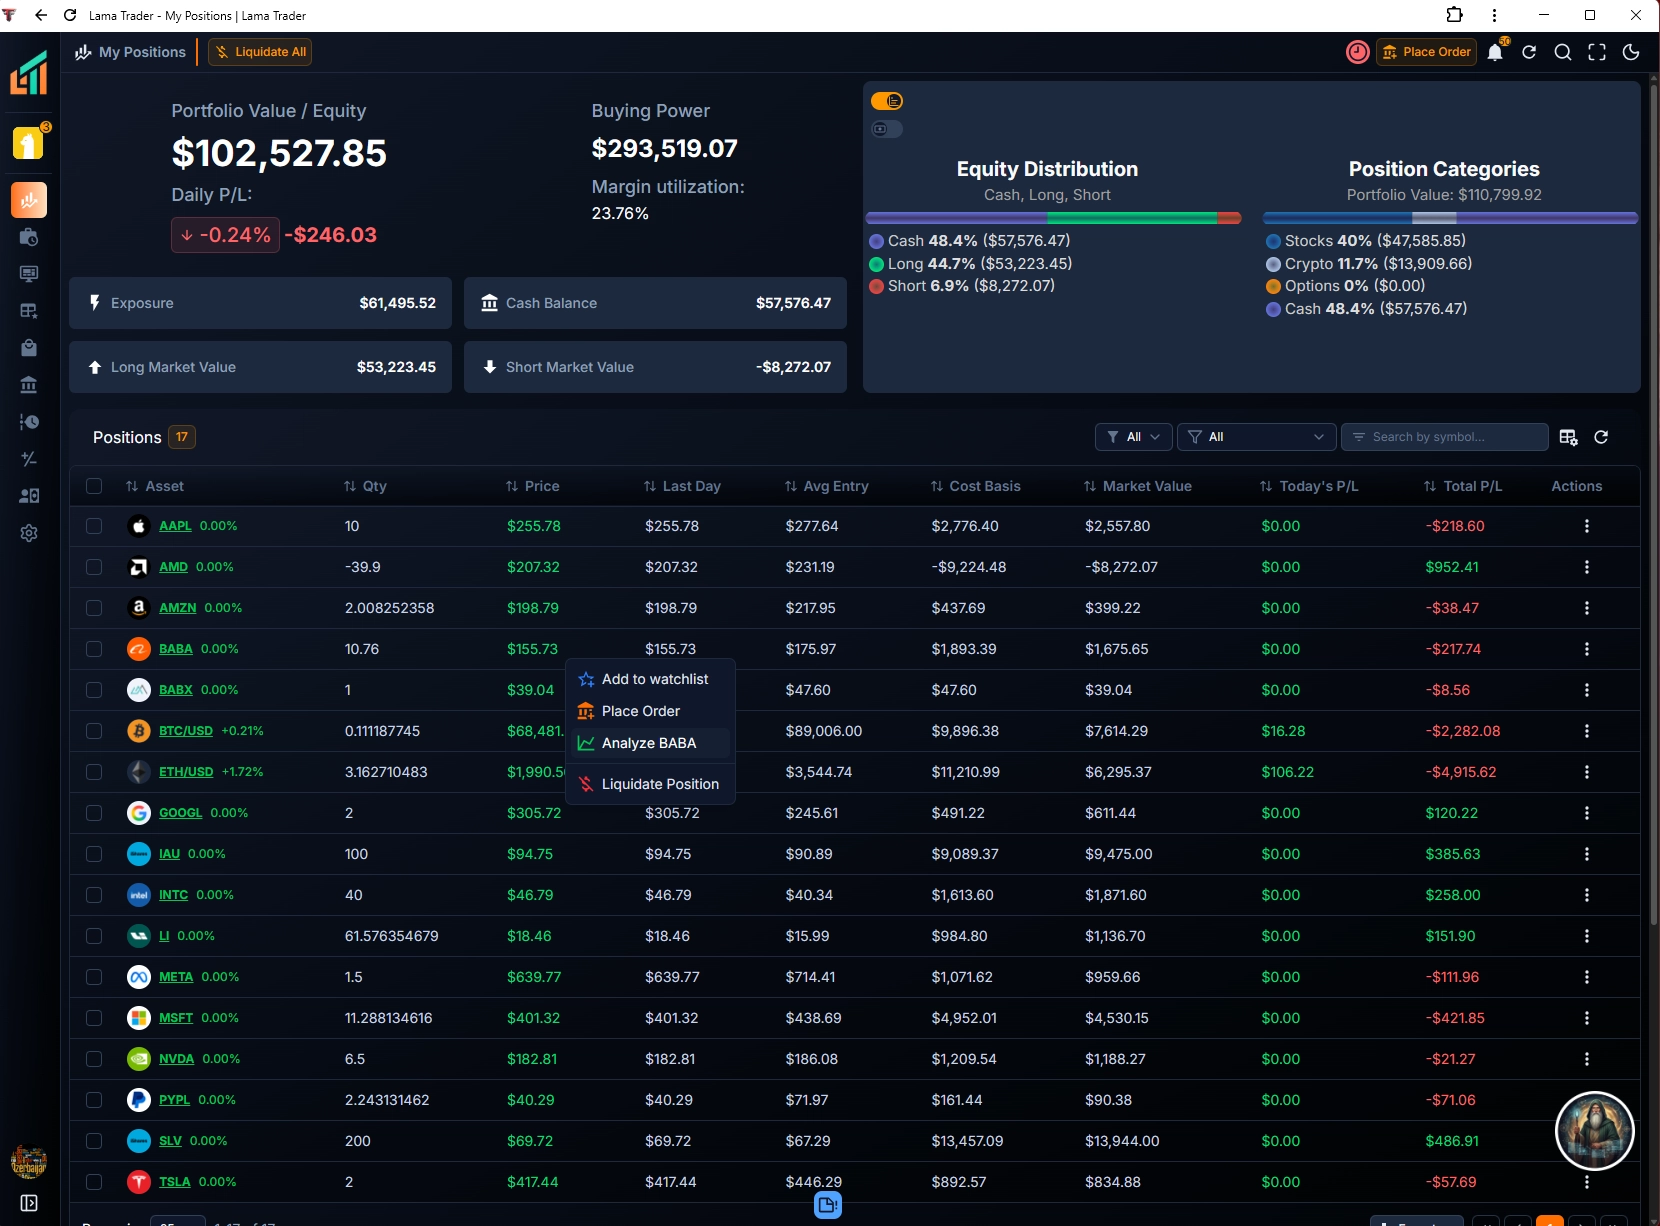Select all positions header checkbox

[94, 486]
